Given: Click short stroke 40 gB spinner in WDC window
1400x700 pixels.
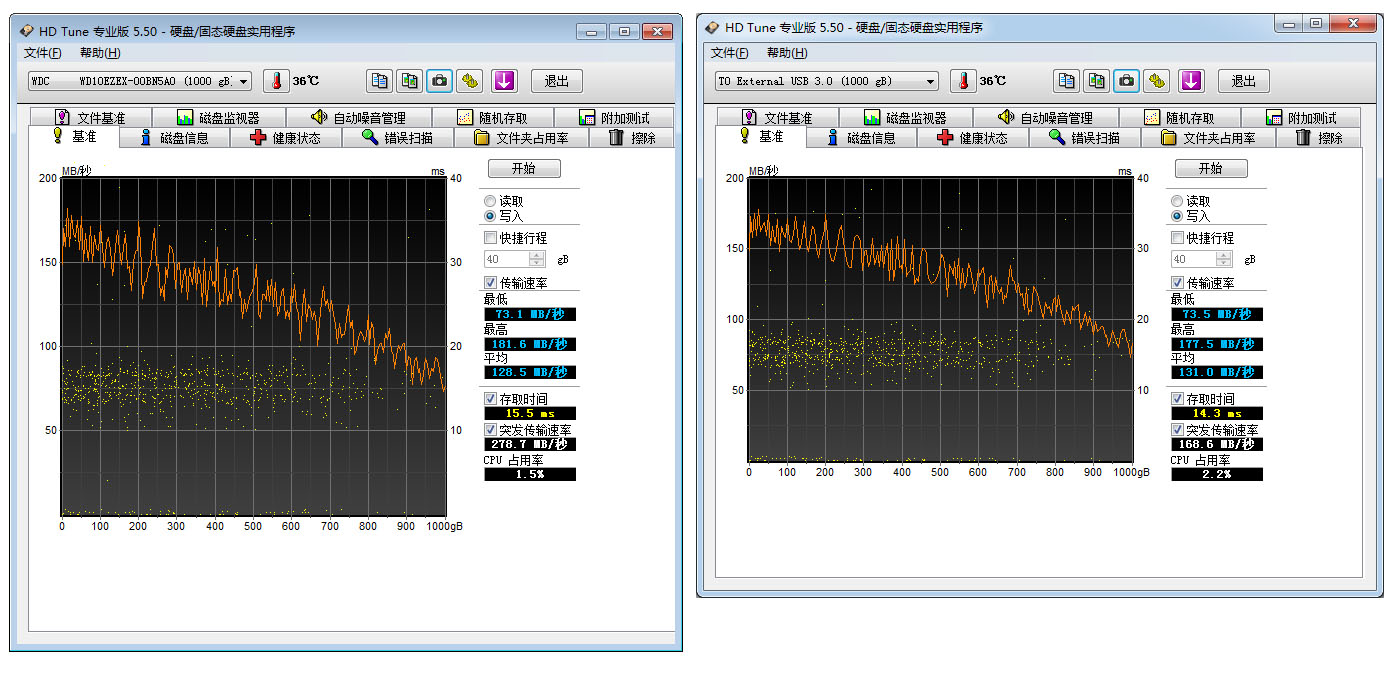Looking at the screenshot, I should point(514,259).
